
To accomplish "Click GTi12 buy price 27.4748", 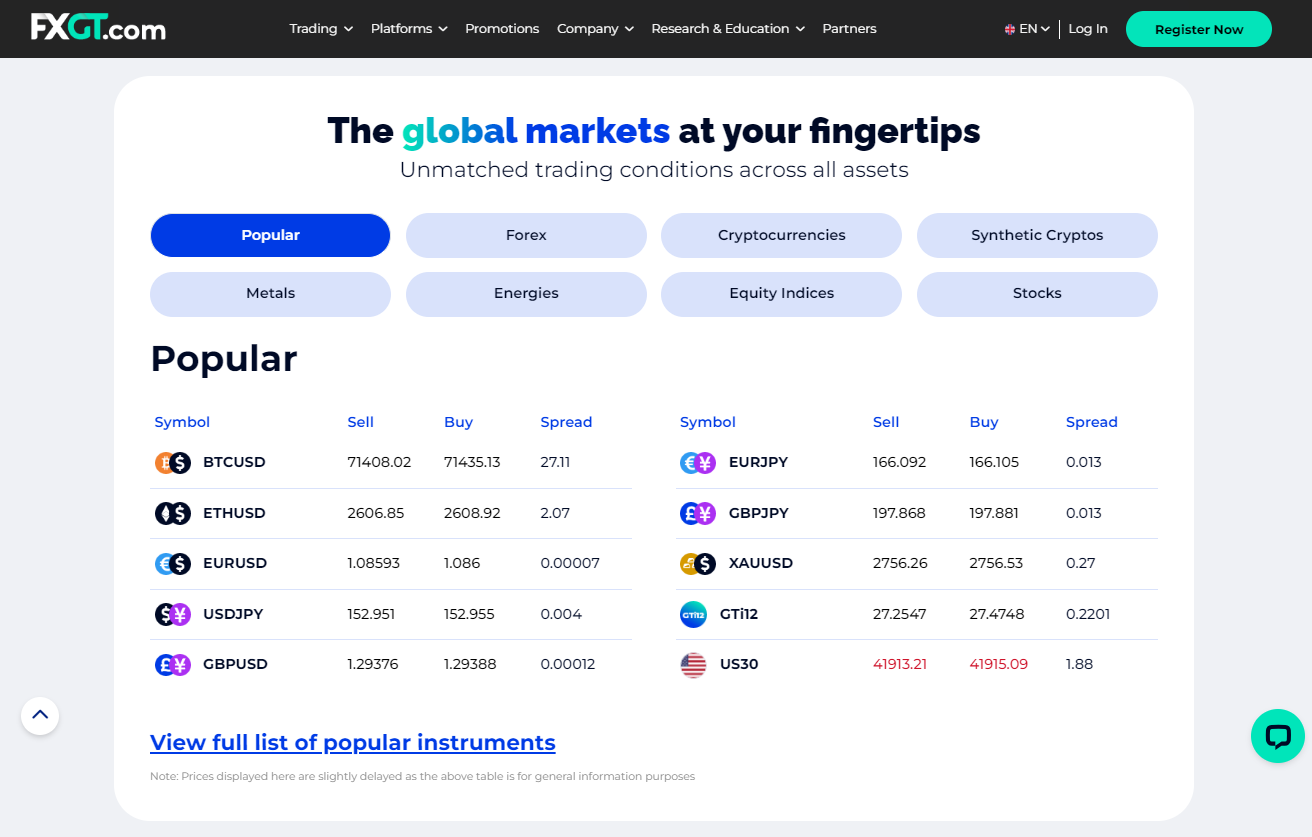I will pyautogui.click(x=997, y=614).
